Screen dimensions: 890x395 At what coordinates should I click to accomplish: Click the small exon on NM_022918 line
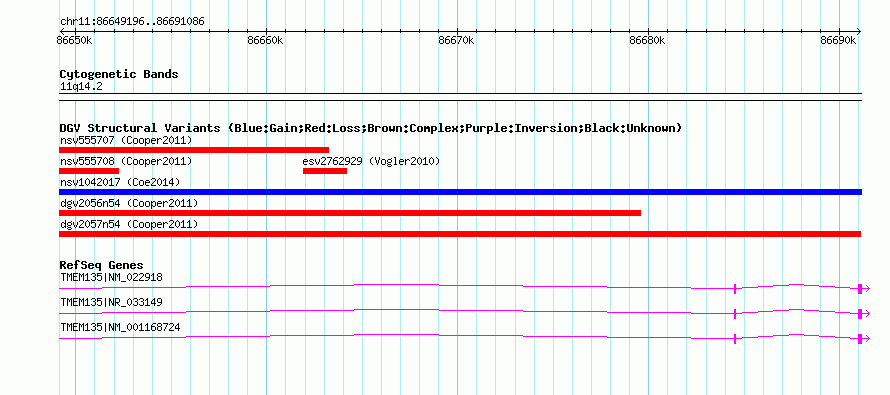(735, 288)
